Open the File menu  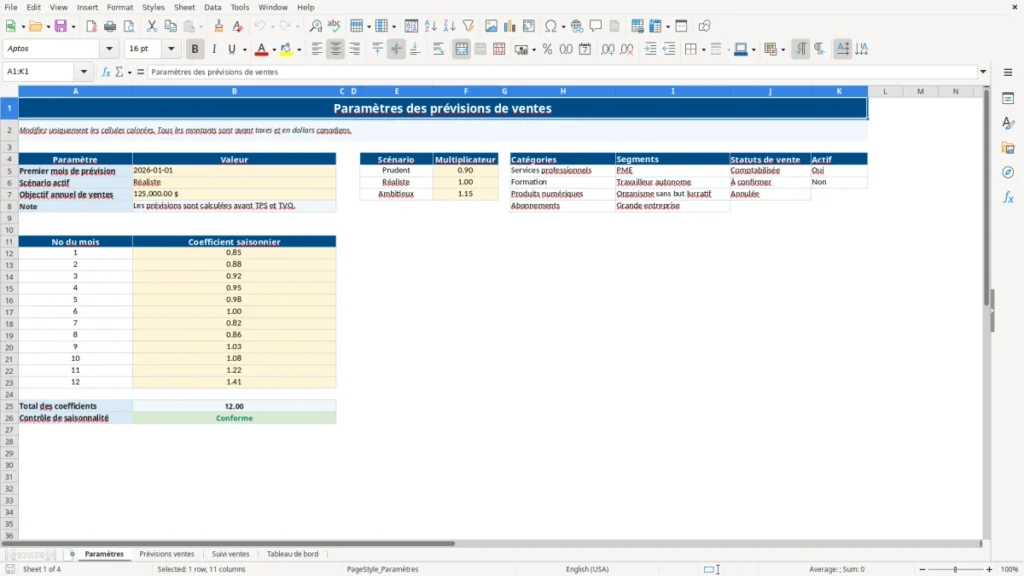pyautogui.click(x=11, y=7)
